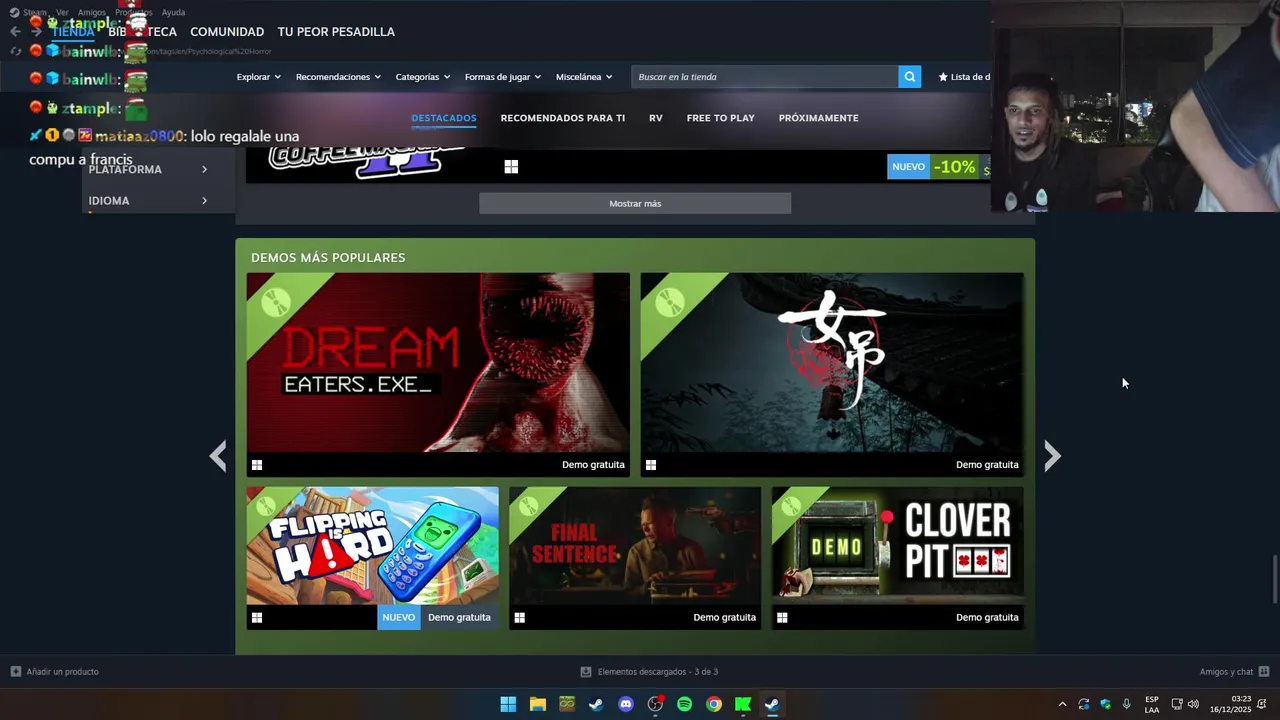Image resolution: width=1280 pixels, height=720 pixels.
Task: Open the ESP LAA language switcher
Action: [1152, 704]
